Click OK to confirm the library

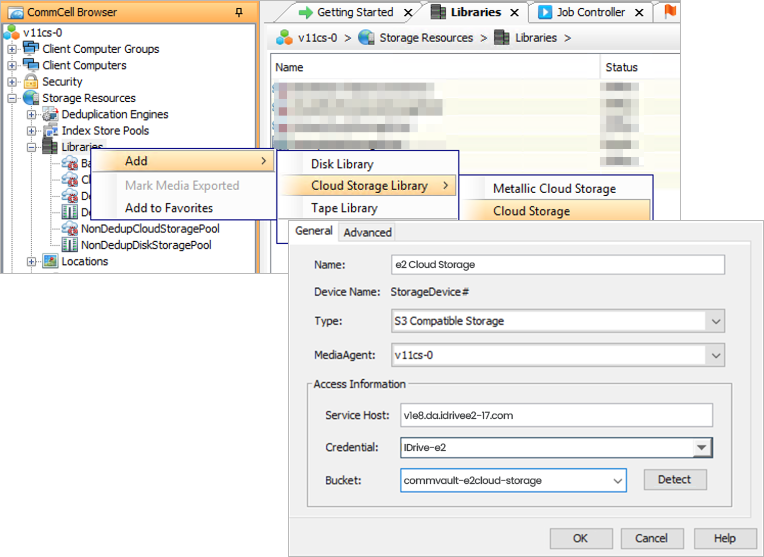(581, 538)
